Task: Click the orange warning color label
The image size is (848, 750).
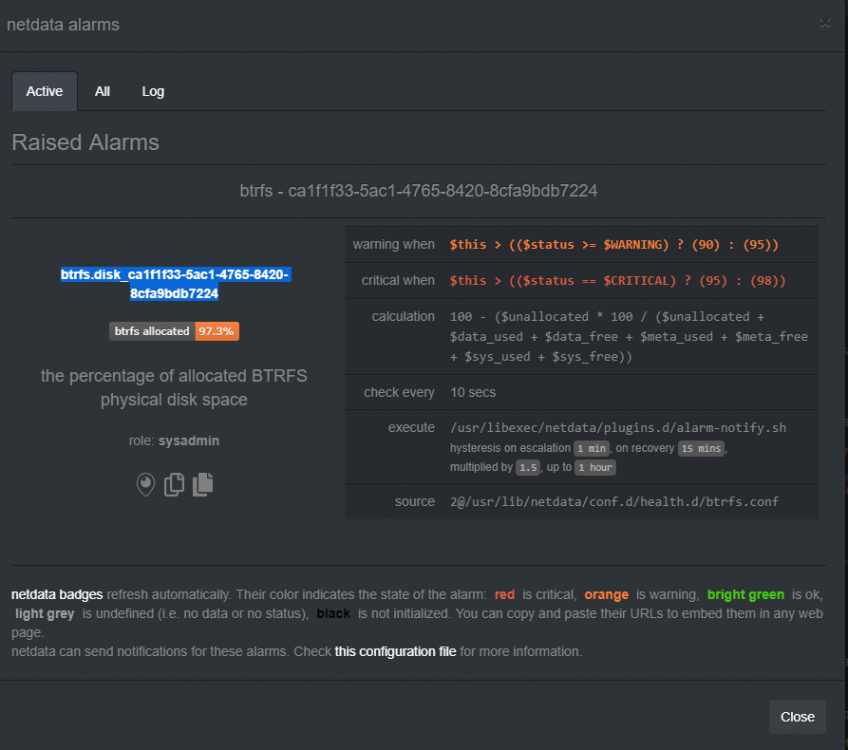Action: coord(606,594)
